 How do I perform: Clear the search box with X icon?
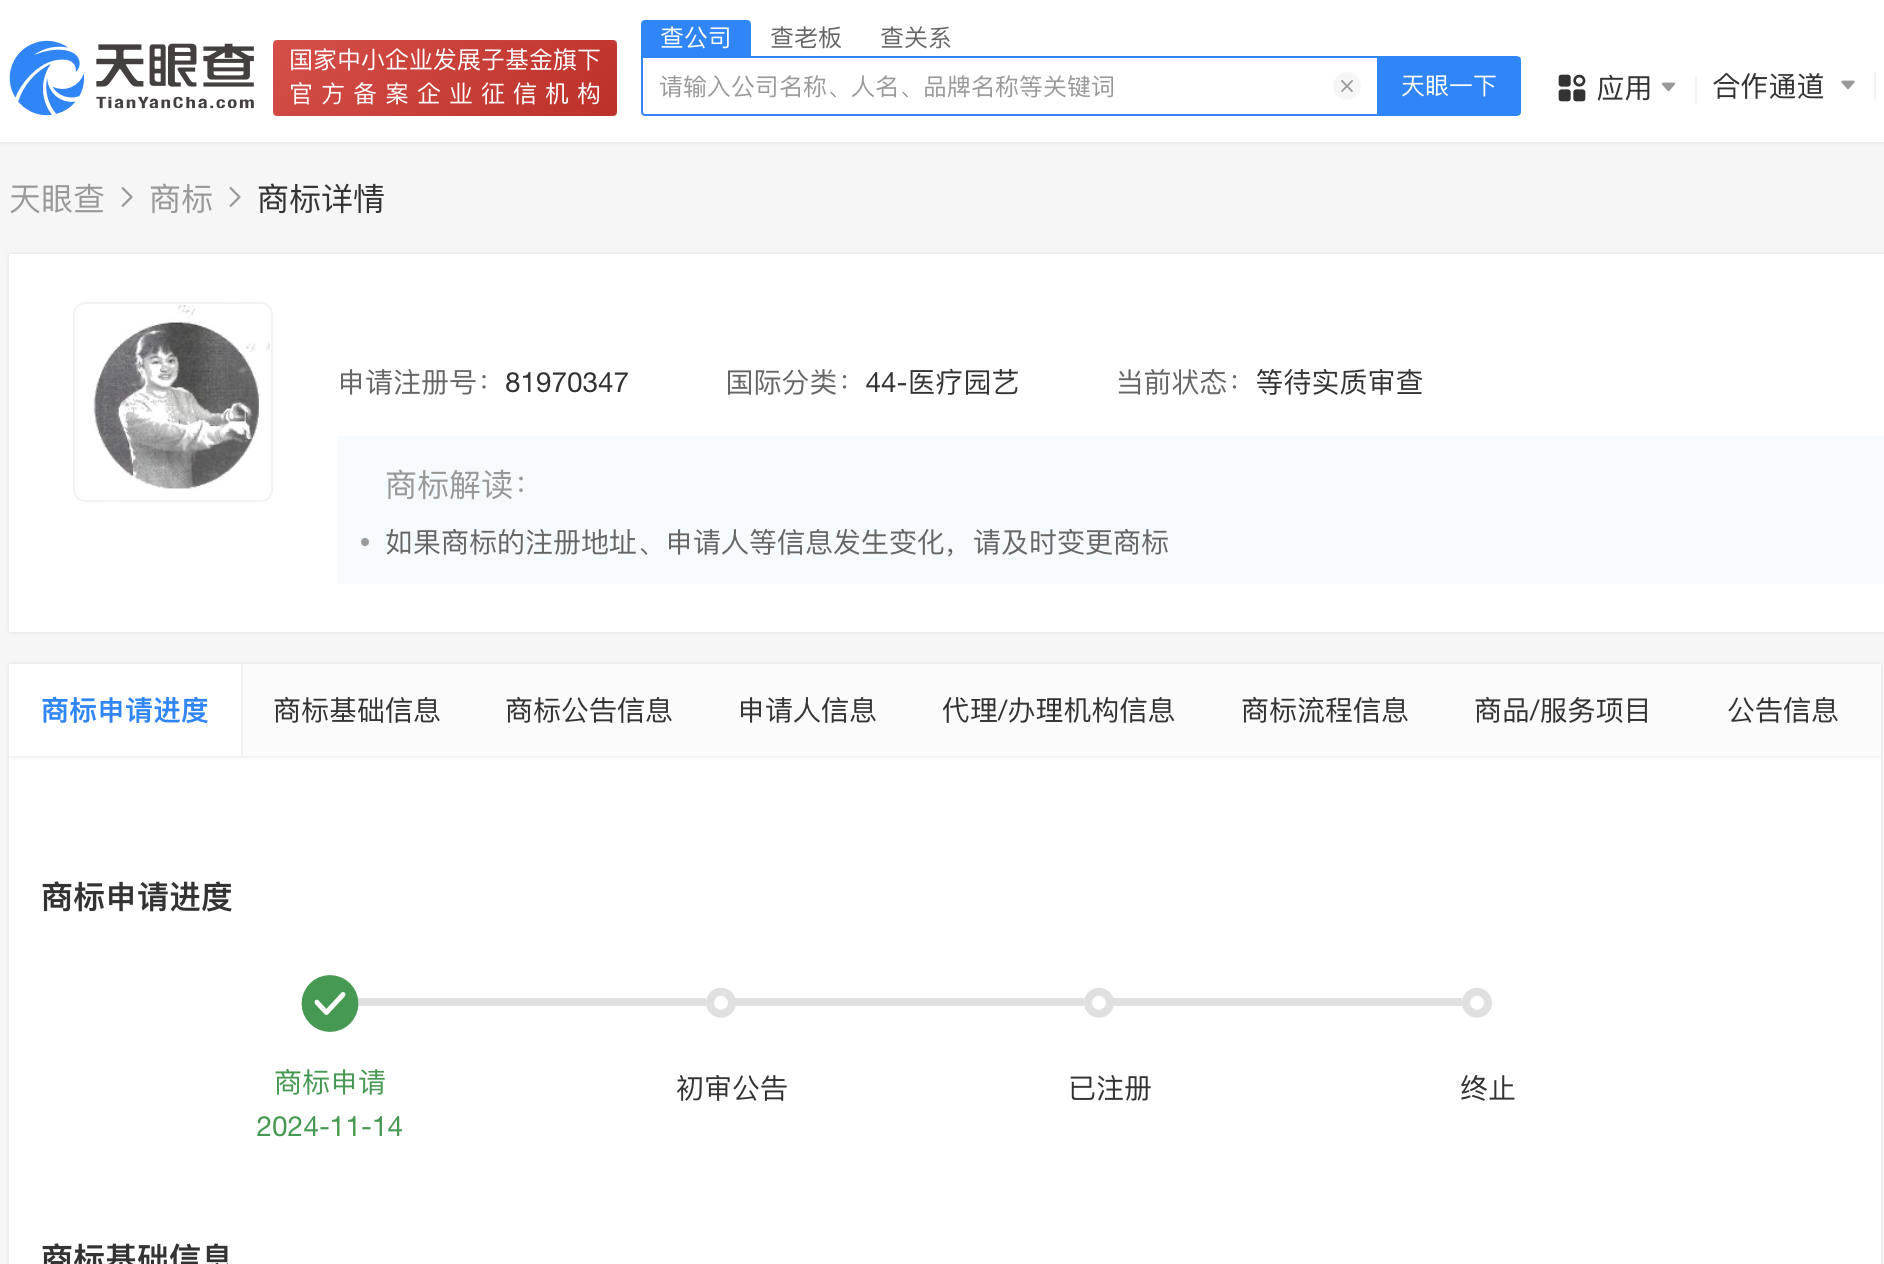coord(1346,87)
